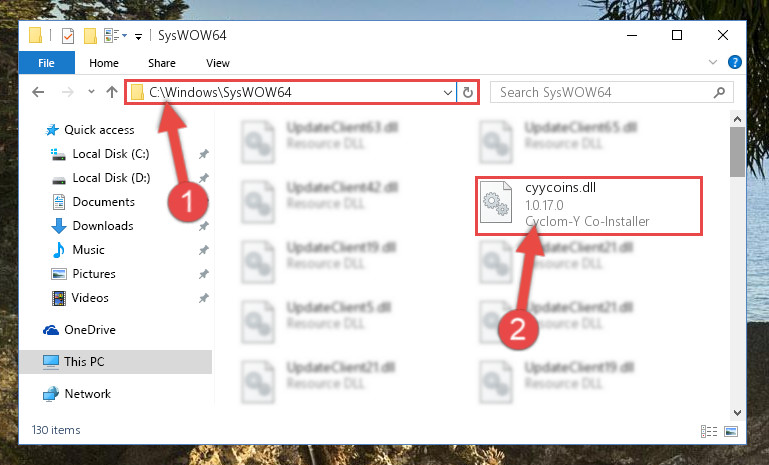
Task: Toggle the pin beside Videos
Action: click(204, 298)
